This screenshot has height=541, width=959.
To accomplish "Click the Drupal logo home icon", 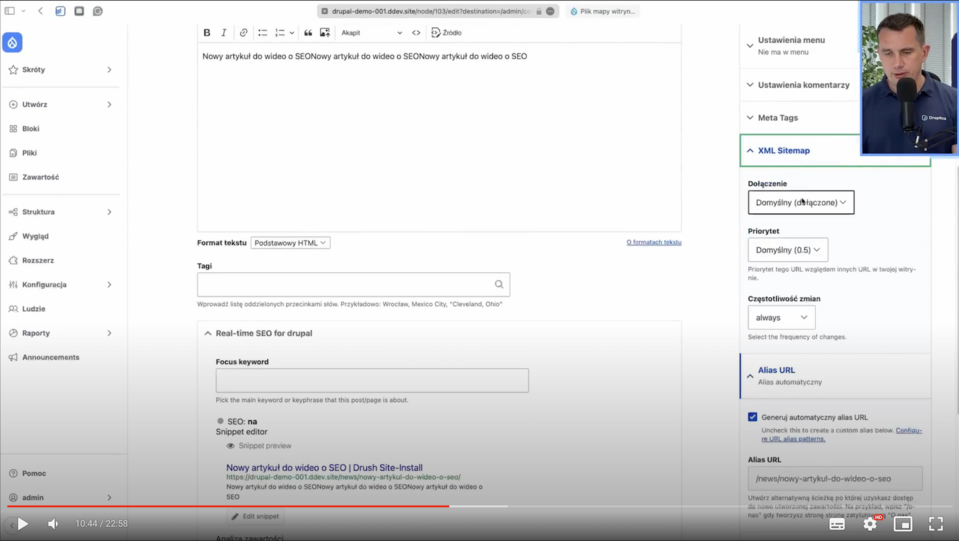I will 12,42.
